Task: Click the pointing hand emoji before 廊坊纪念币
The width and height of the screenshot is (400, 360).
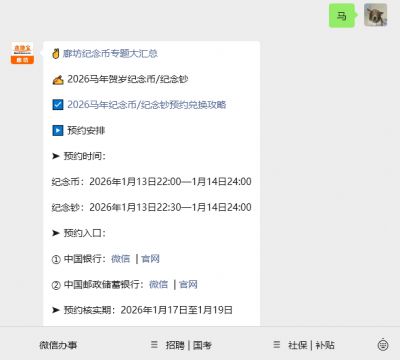Action: 56,53
